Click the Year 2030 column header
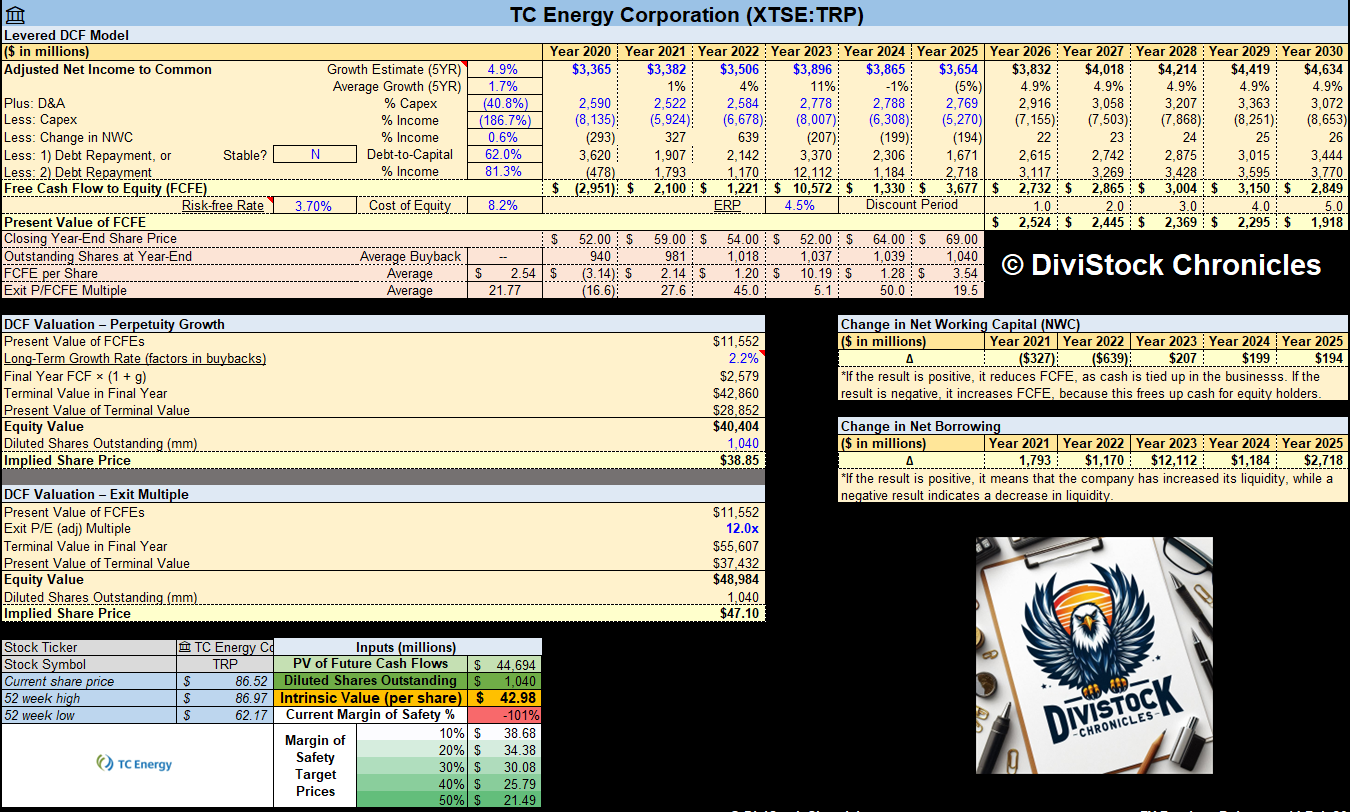This screenshot has width=1352, height=812. click(1312, 51)
